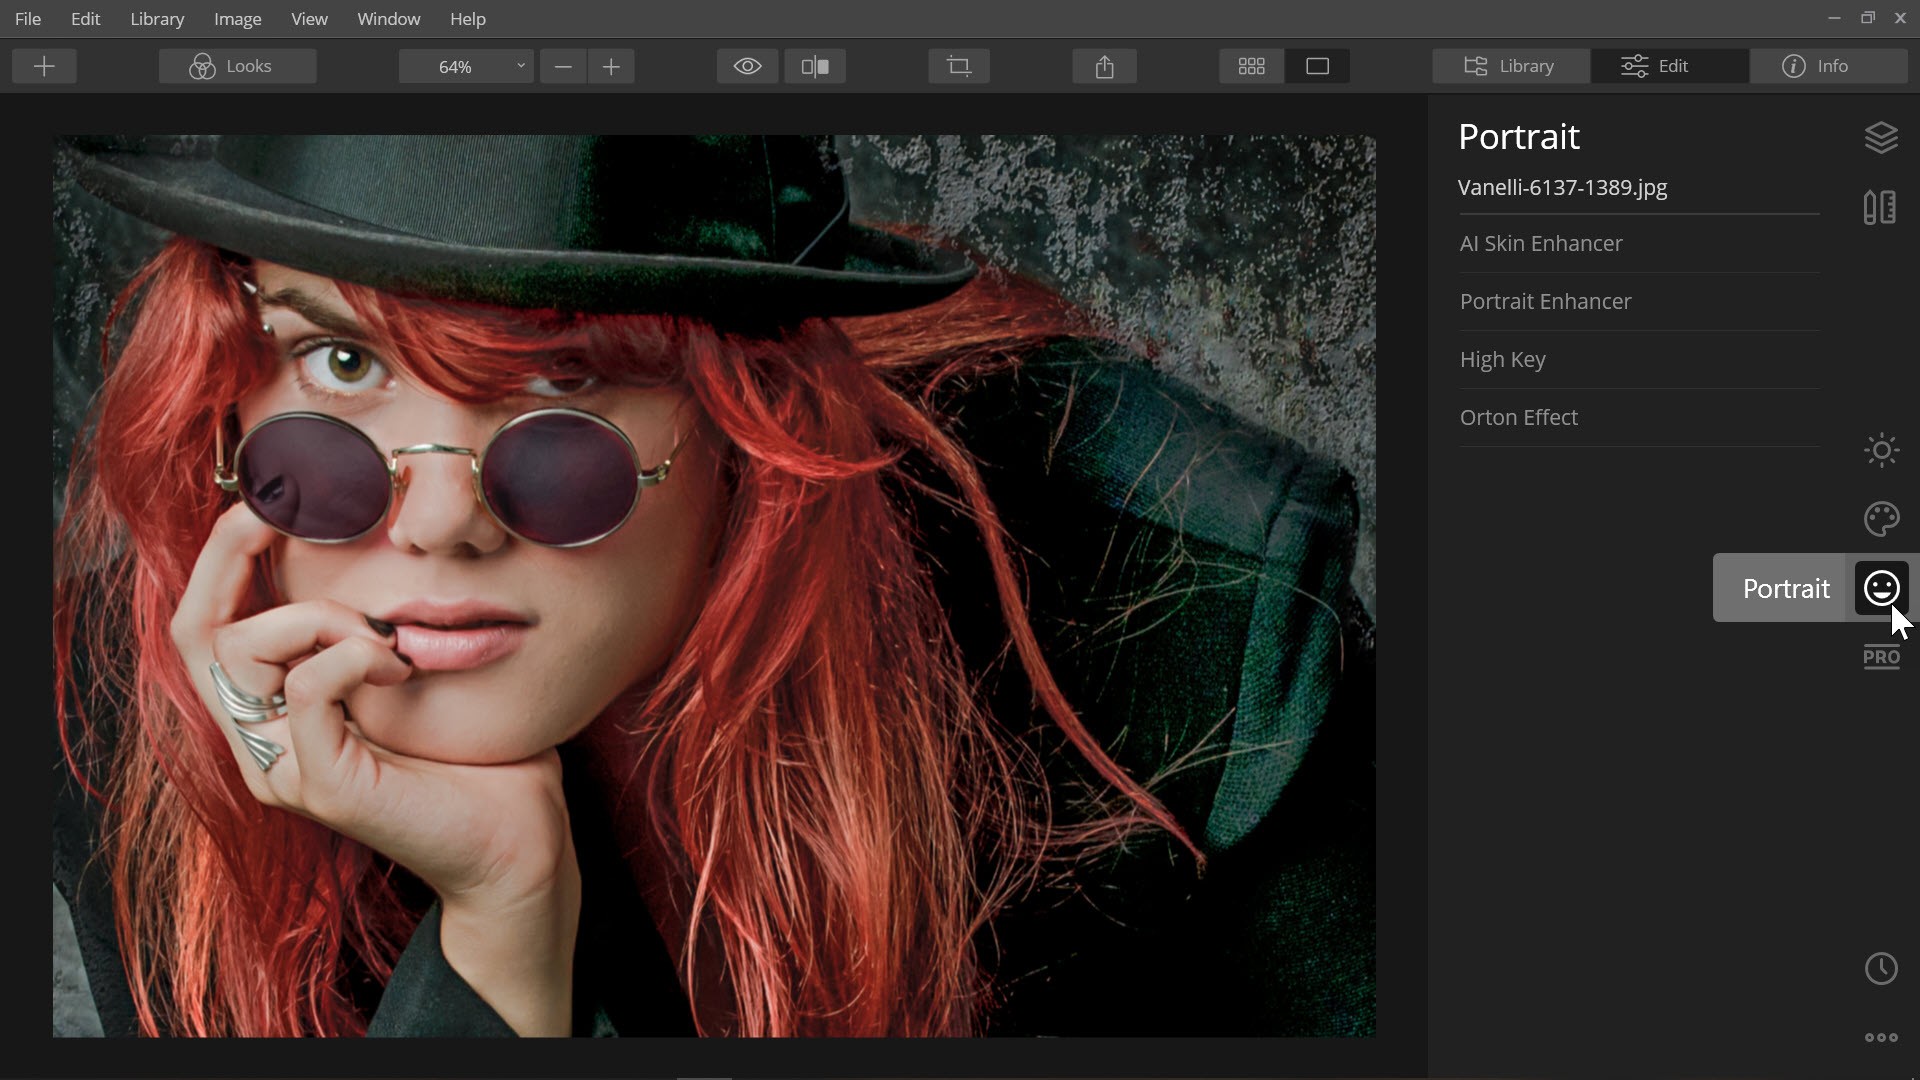Click the three-dots more options icon
The height and width of the screenshot is (1080, 1920).
tap(1881, 1038)
